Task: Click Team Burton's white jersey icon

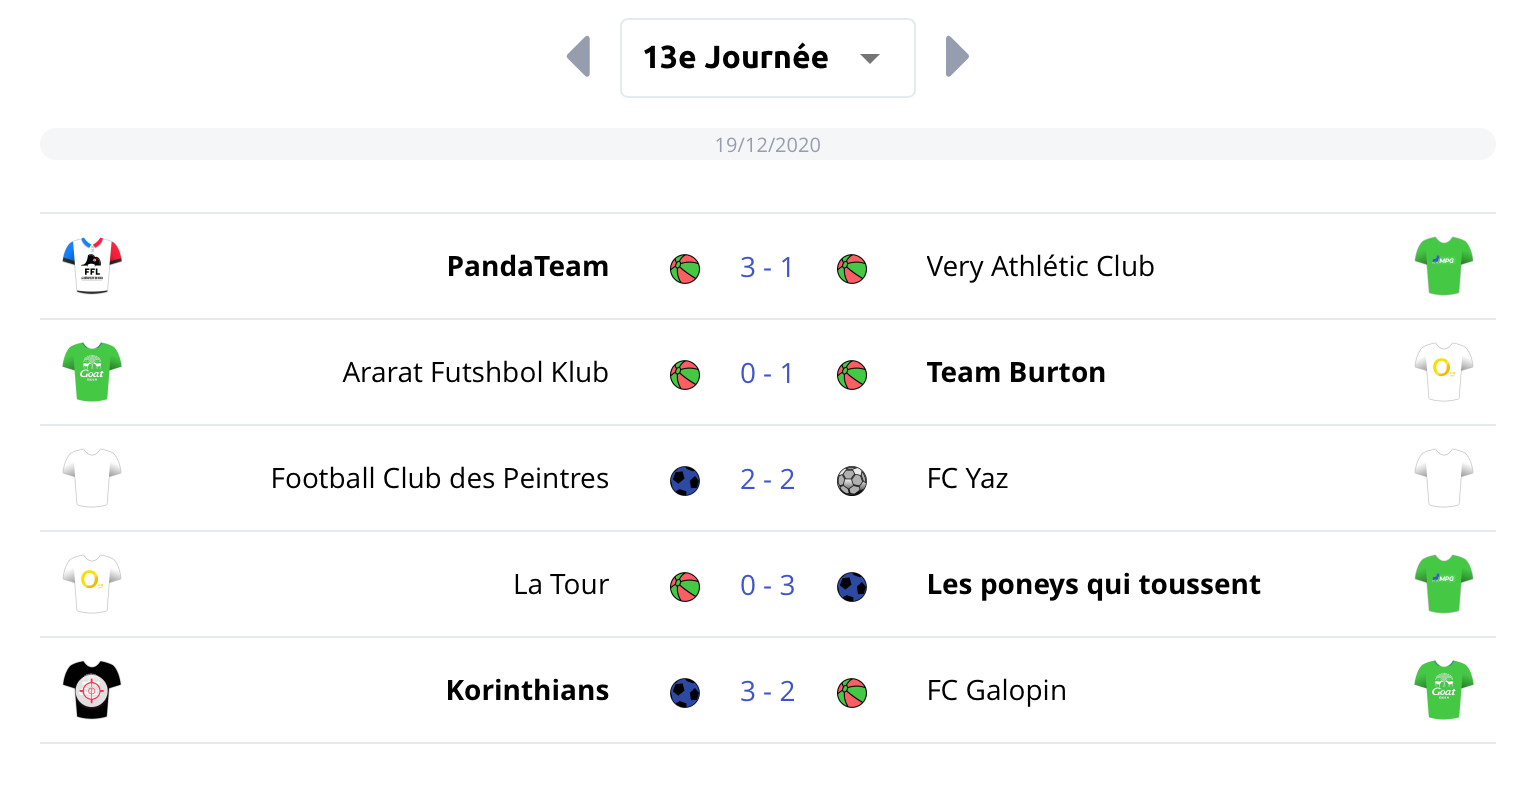Action: (1443, 372)
